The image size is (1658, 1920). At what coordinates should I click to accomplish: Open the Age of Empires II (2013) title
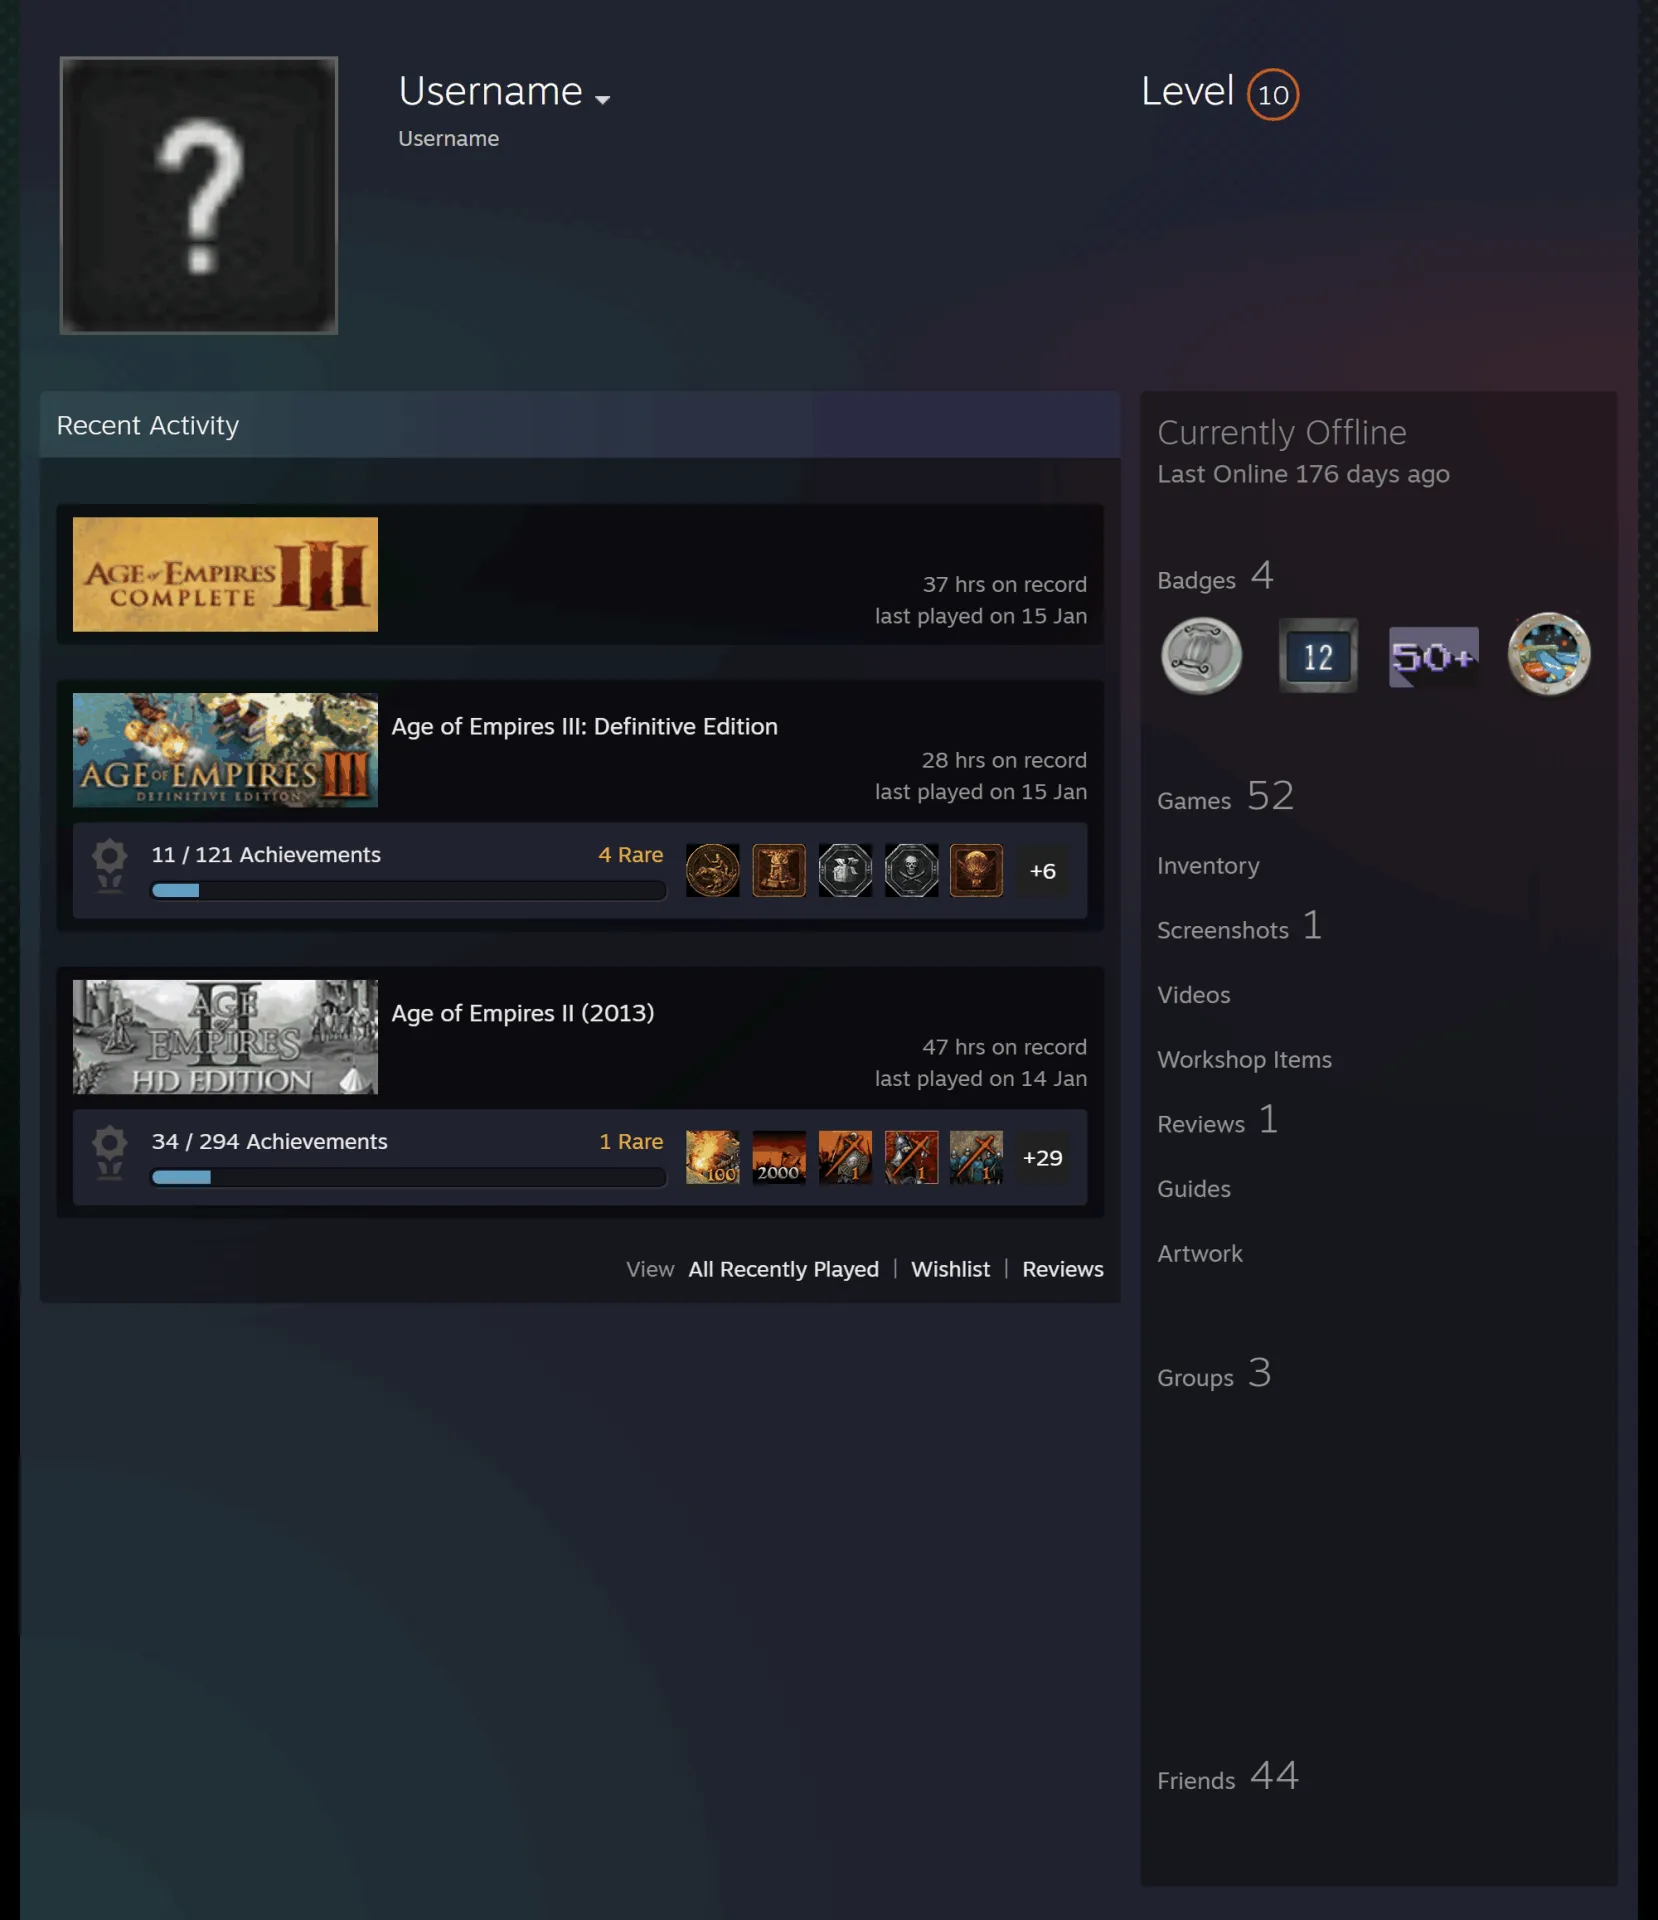[x=523, y=1013]
